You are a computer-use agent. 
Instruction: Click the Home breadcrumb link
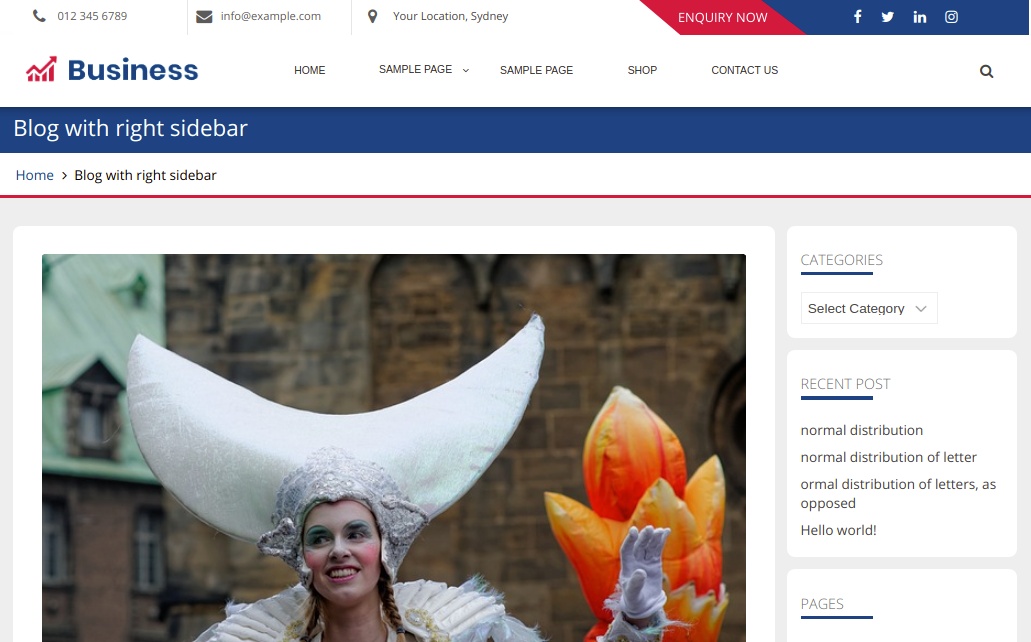click(35, 175)
